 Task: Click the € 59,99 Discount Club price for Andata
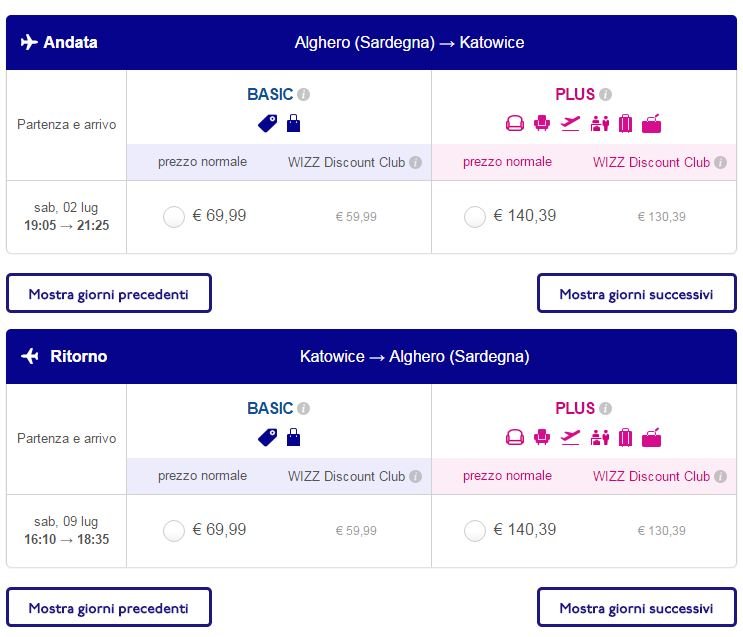356,217
